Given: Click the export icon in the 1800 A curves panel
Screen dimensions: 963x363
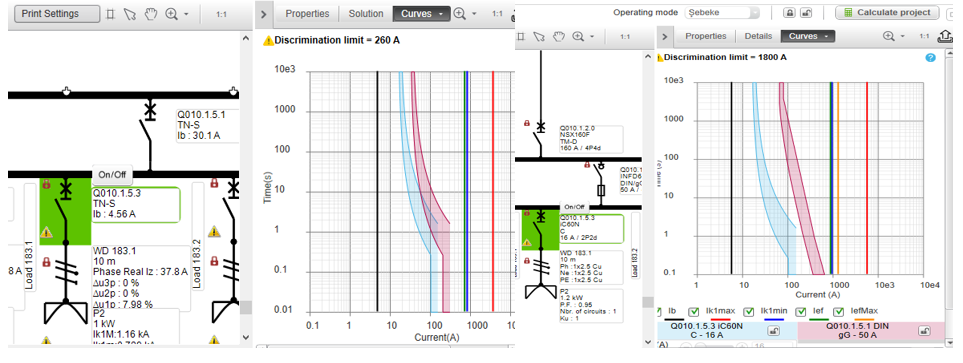Looking at the screenshot, I should coord(946,37).
